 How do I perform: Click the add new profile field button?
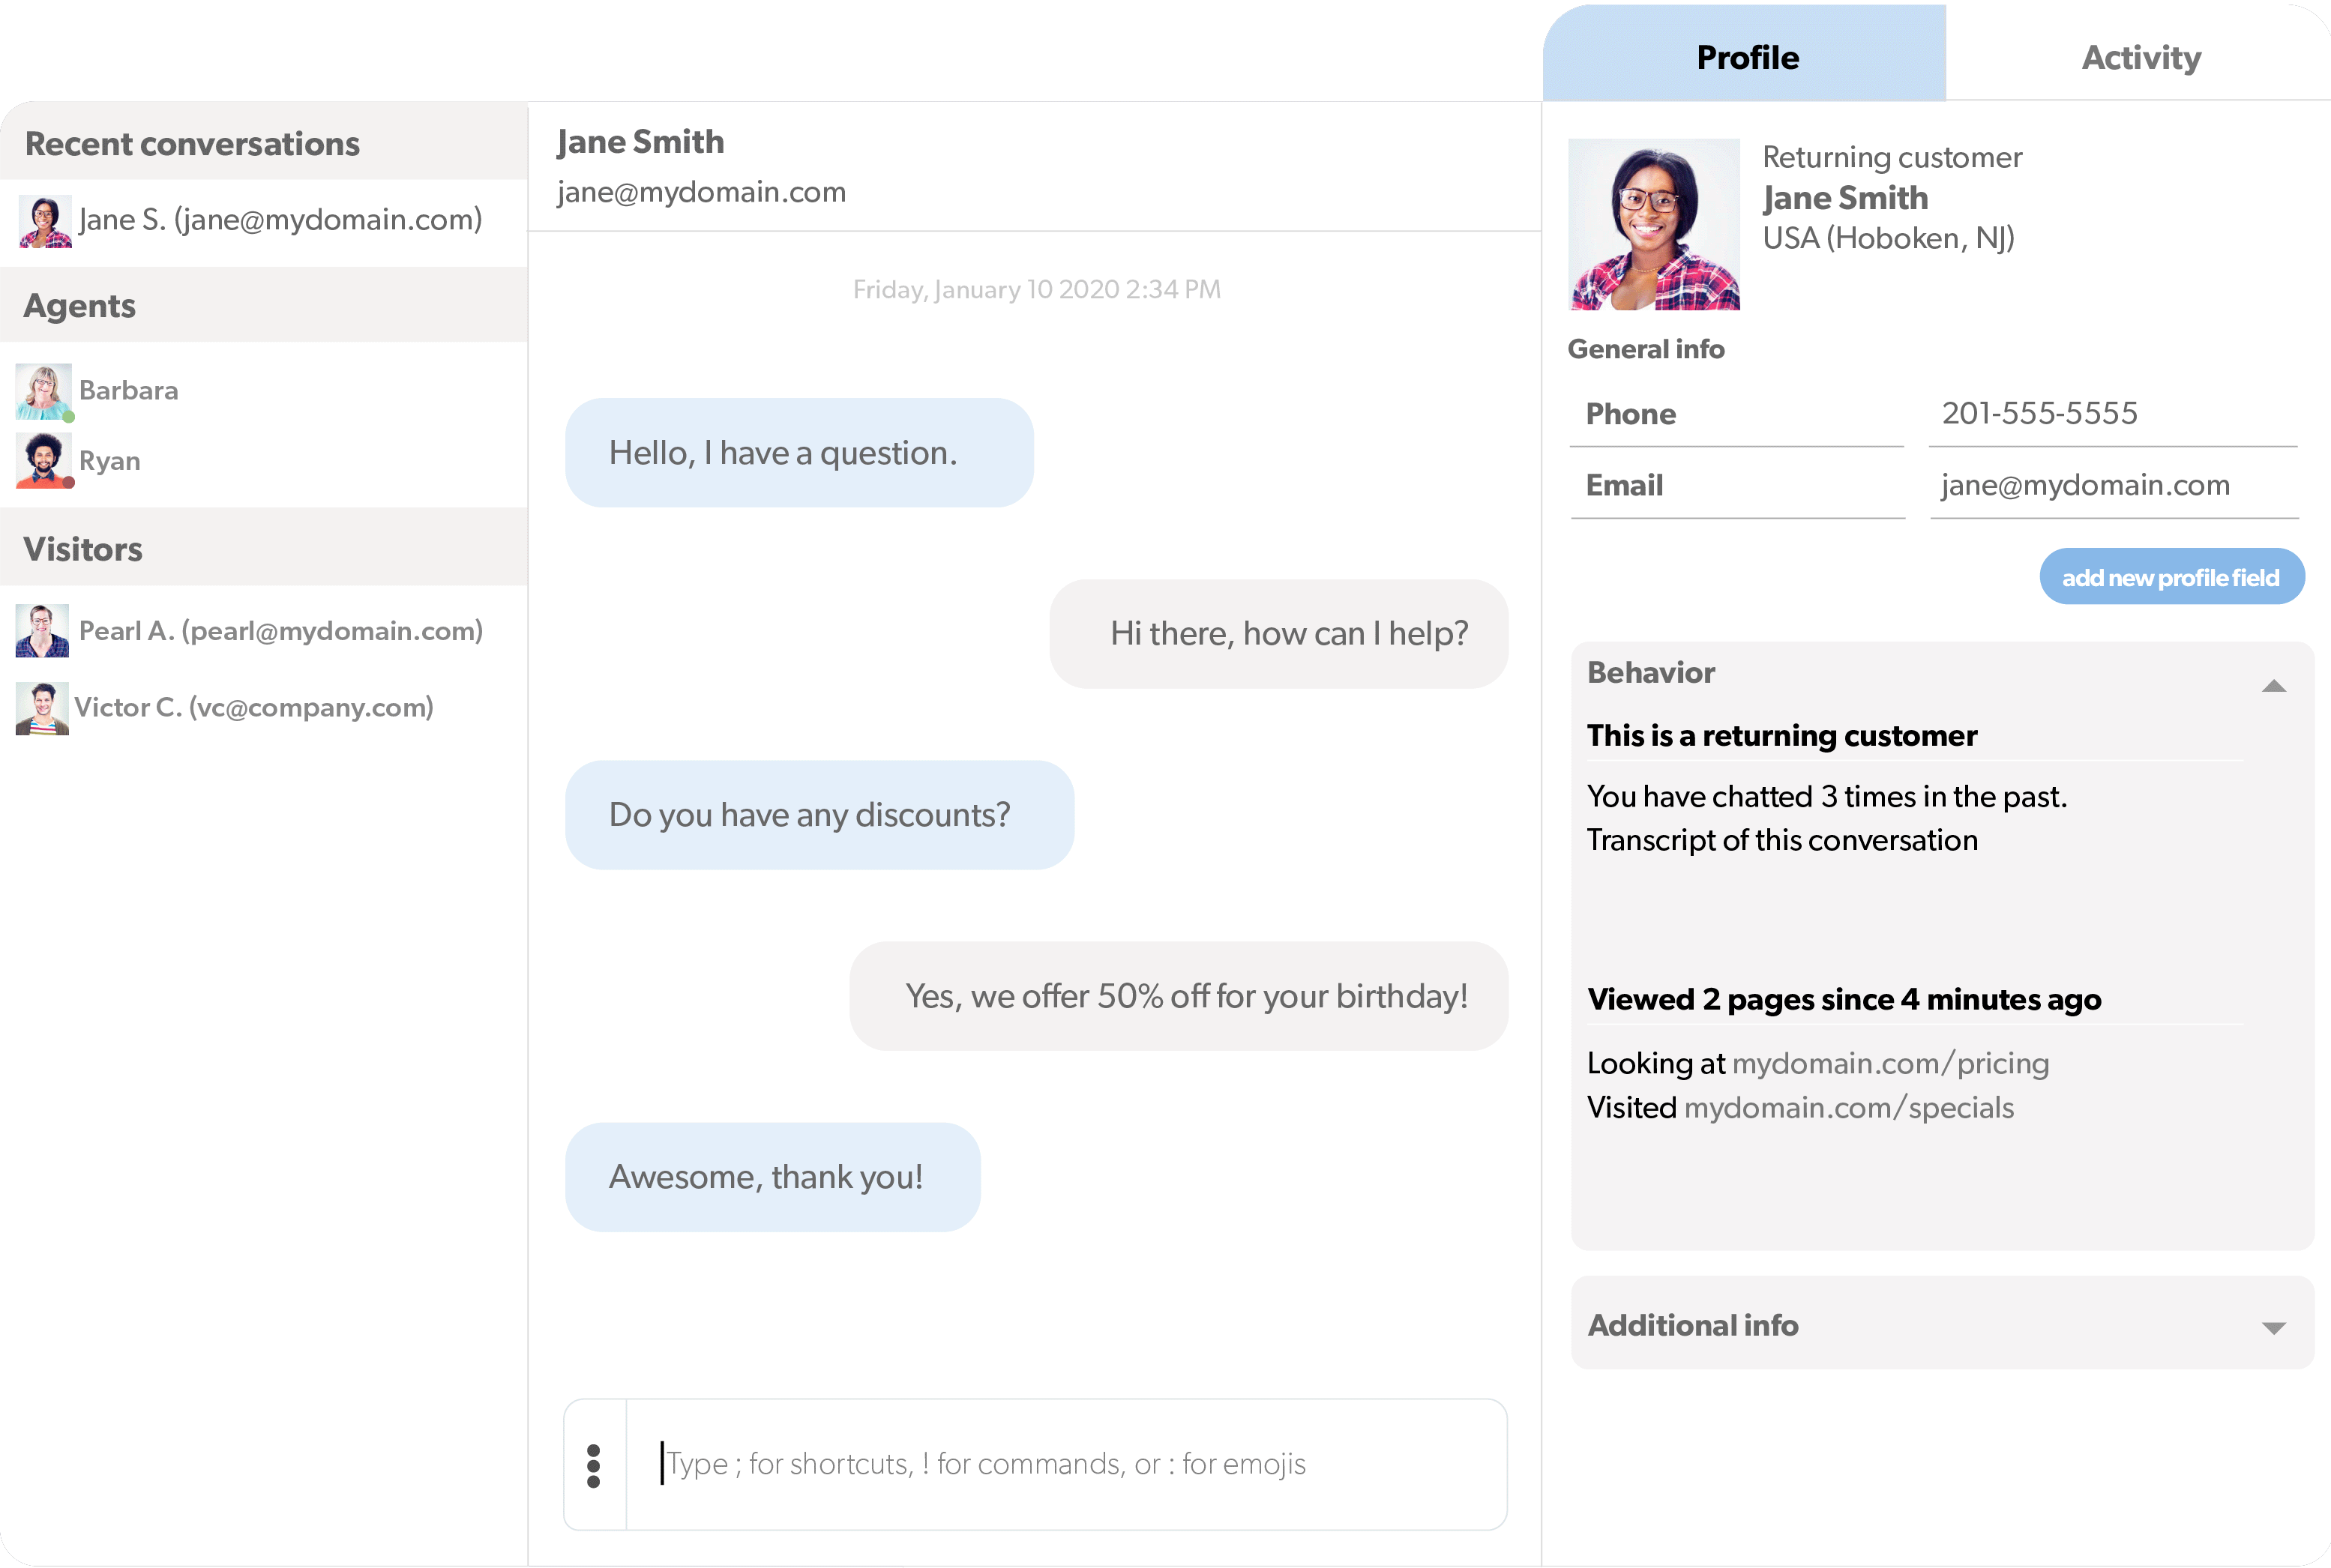[x=2171, y=577]
